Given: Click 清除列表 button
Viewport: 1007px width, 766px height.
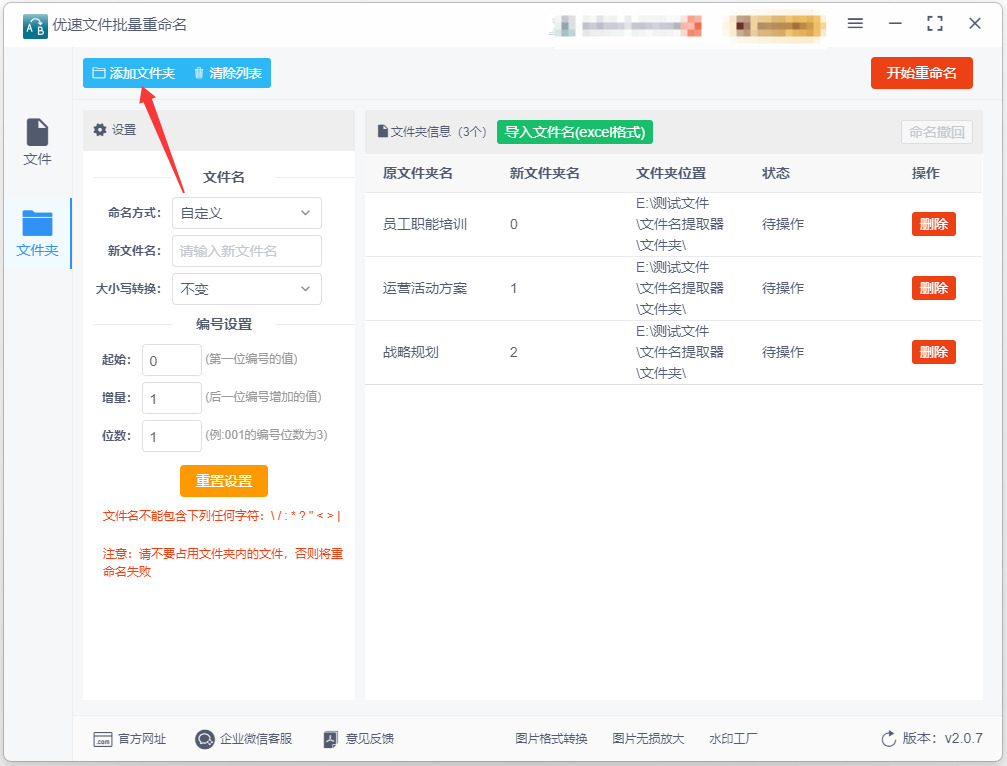Looking at the screenshot, I should click(228, 73).
